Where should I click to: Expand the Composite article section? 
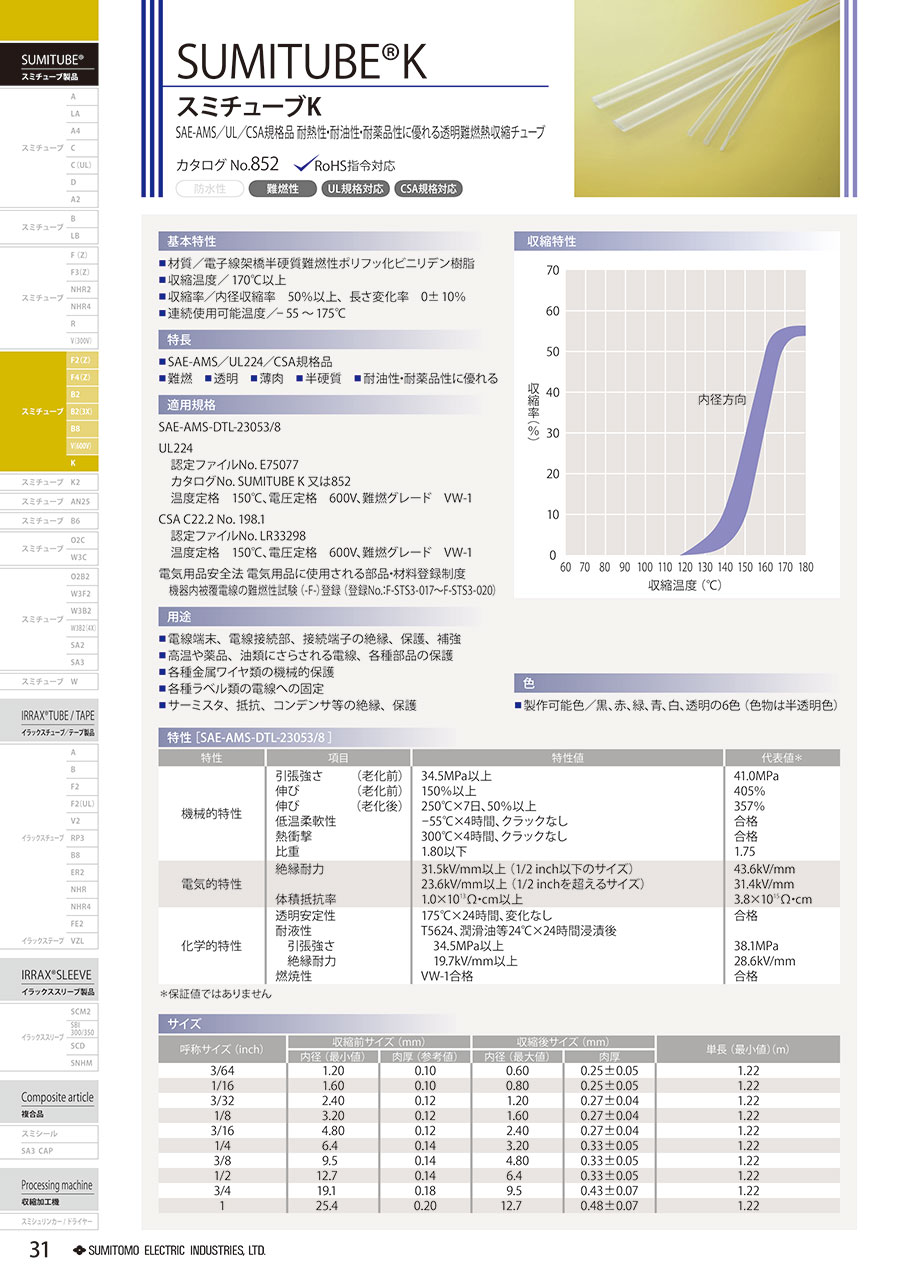click(x=58, y=1103)
